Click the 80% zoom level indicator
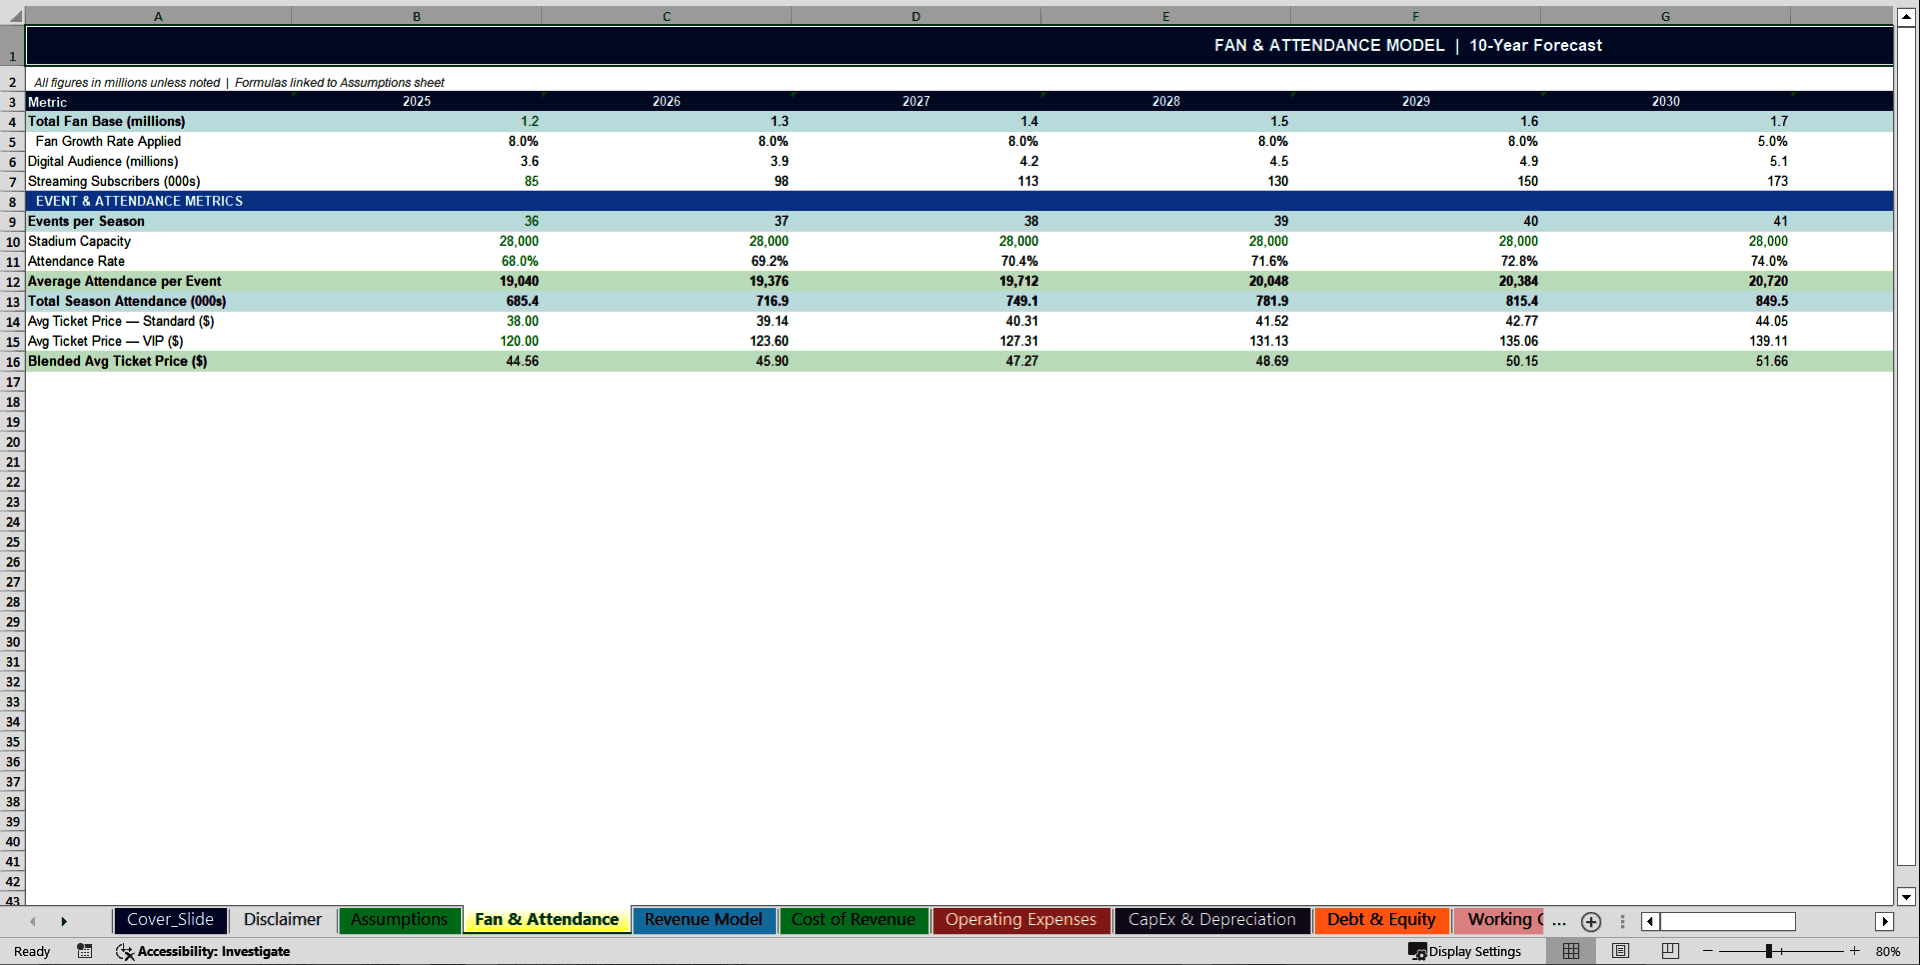1920x965 pixels. (x=1888, y=951)
